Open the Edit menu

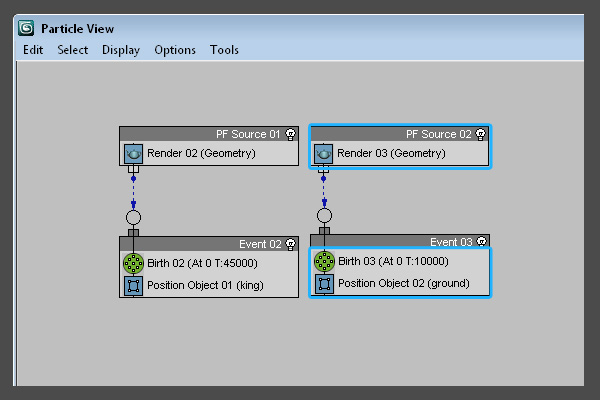(x=33, y=50)
